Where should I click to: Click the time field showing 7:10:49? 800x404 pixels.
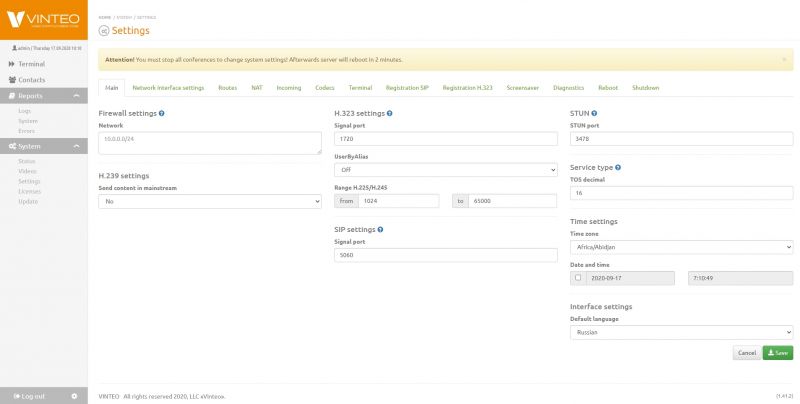[x=740, y=279]
